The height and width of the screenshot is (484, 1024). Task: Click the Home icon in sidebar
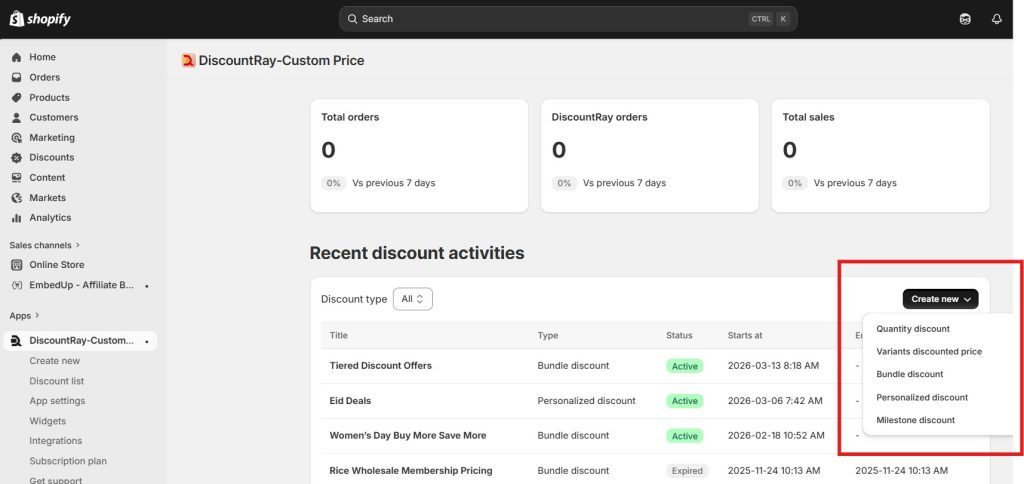tap(17, 57)
